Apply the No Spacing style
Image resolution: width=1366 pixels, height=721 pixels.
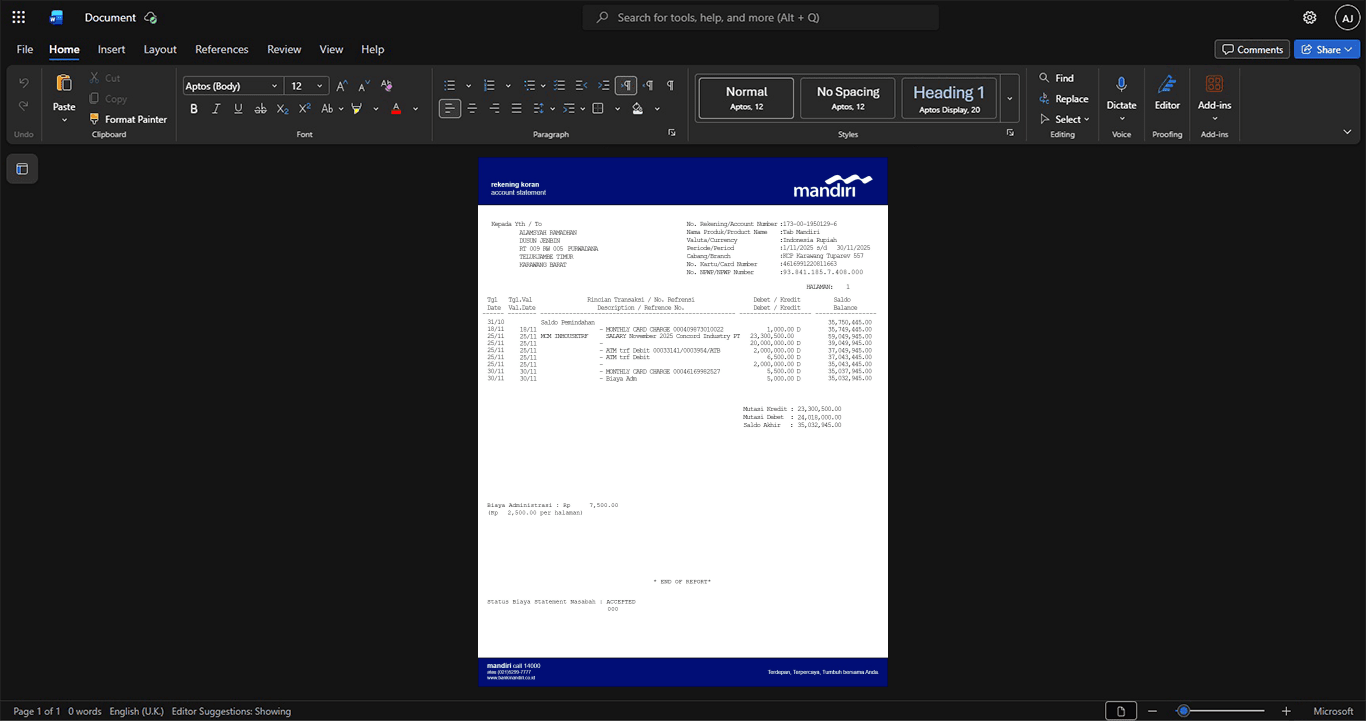click(848, 98)
